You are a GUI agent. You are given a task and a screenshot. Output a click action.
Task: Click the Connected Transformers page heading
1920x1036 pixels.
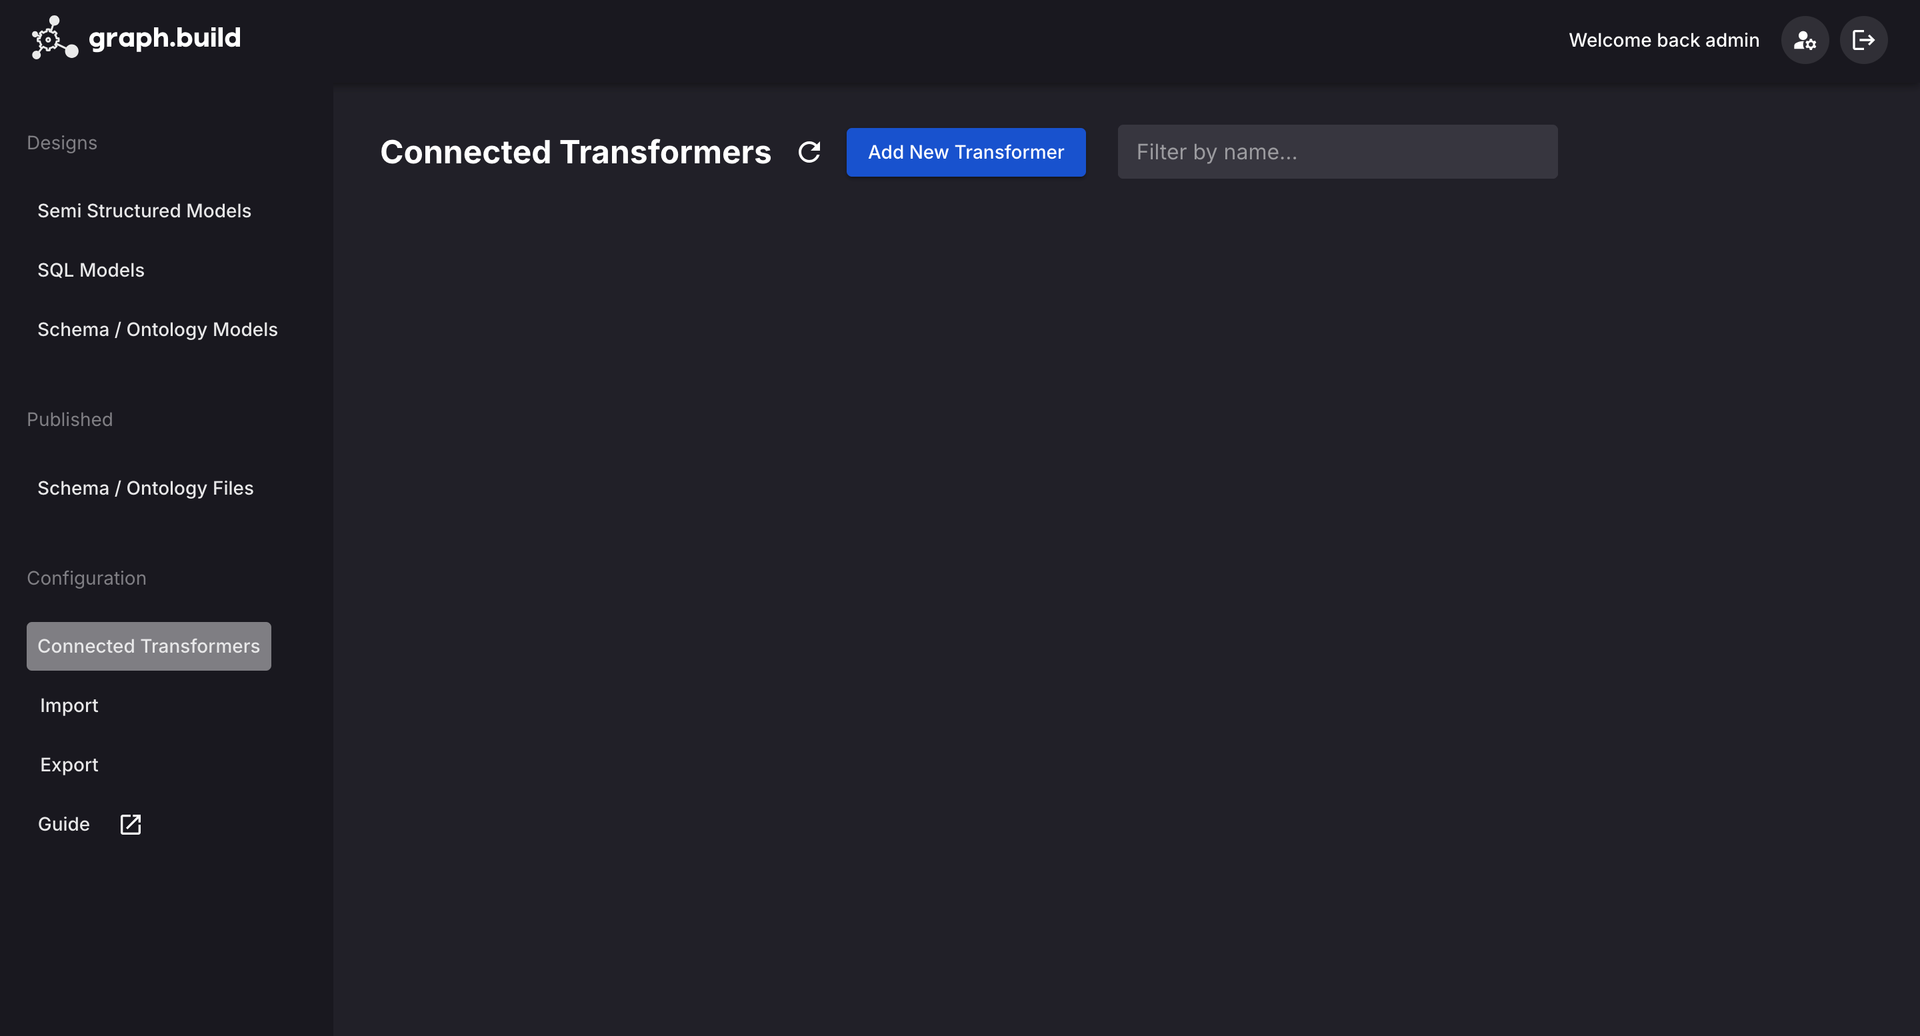pos(575,152)
